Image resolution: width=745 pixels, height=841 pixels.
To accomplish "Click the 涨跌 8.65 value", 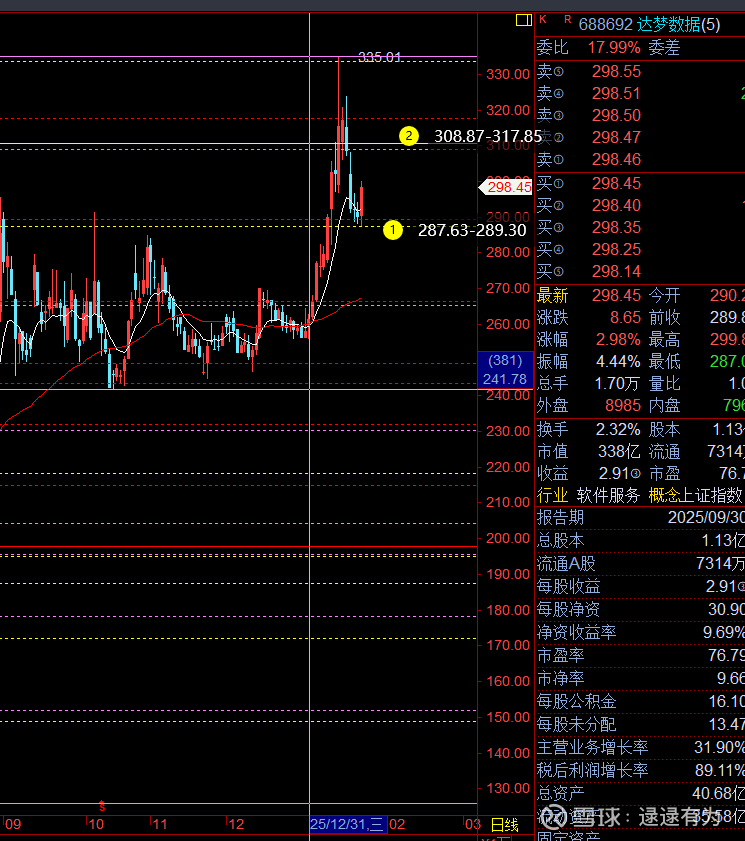I will point(625,318).
